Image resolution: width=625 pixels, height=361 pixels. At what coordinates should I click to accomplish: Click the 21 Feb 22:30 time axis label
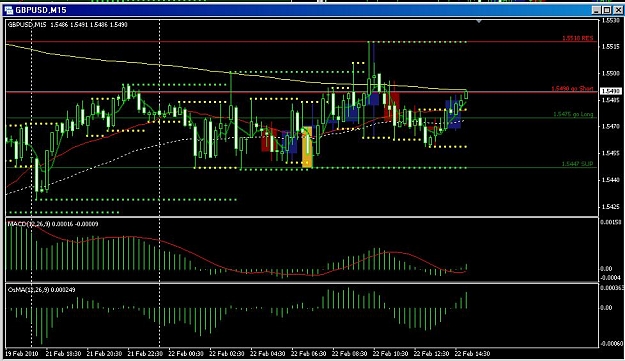pos(145,353)
